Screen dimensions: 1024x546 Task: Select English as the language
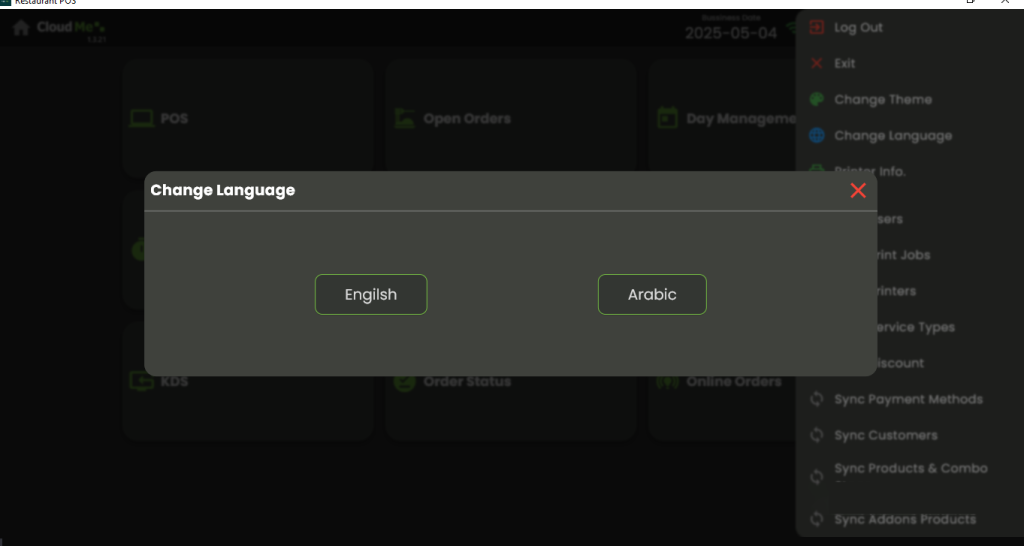(371, 295)
